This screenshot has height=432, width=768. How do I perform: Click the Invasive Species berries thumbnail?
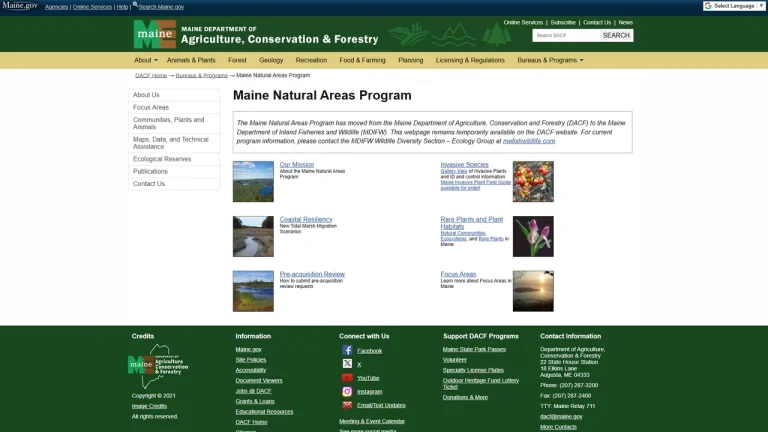533,181
